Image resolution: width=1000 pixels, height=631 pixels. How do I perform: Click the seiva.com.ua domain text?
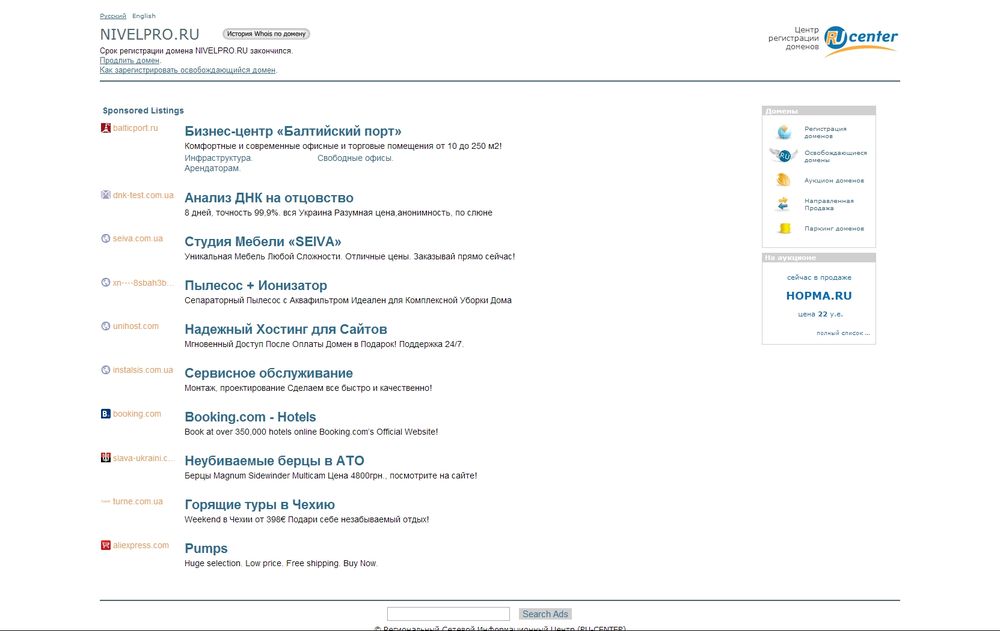pos(138,239)
